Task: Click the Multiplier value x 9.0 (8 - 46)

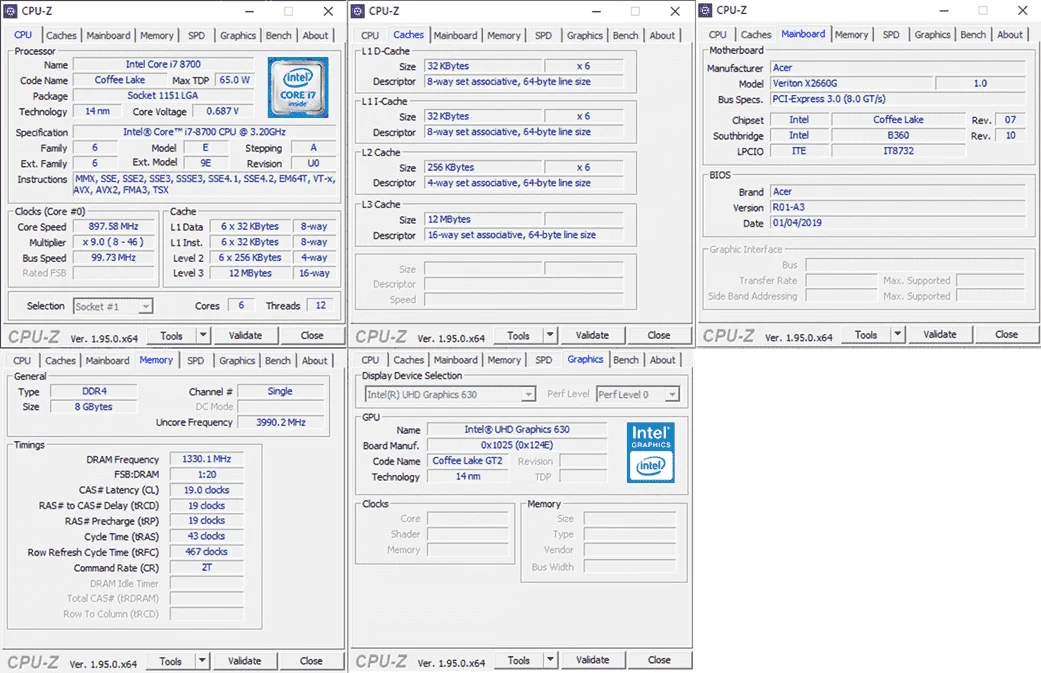Action: tap(114, 242)
